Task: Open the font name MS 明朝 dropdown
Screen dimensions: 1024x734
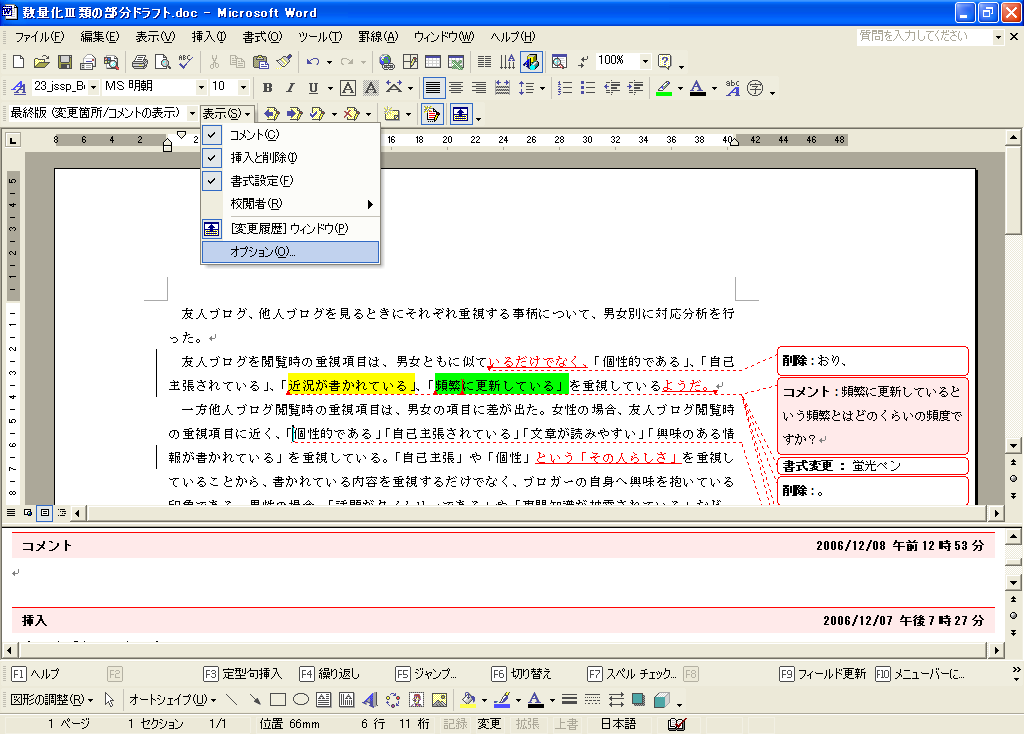Action: tap(201, 88)
